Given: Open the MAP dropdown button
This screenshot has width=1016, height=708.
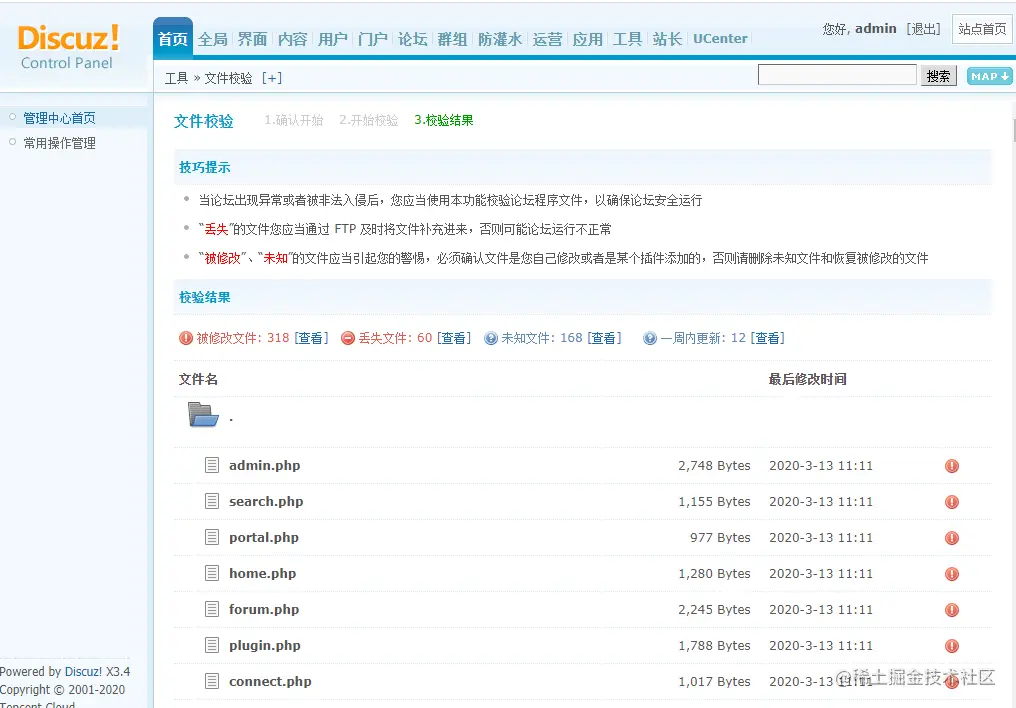Looking at the screenshot, I should click(x=989, y=76).
